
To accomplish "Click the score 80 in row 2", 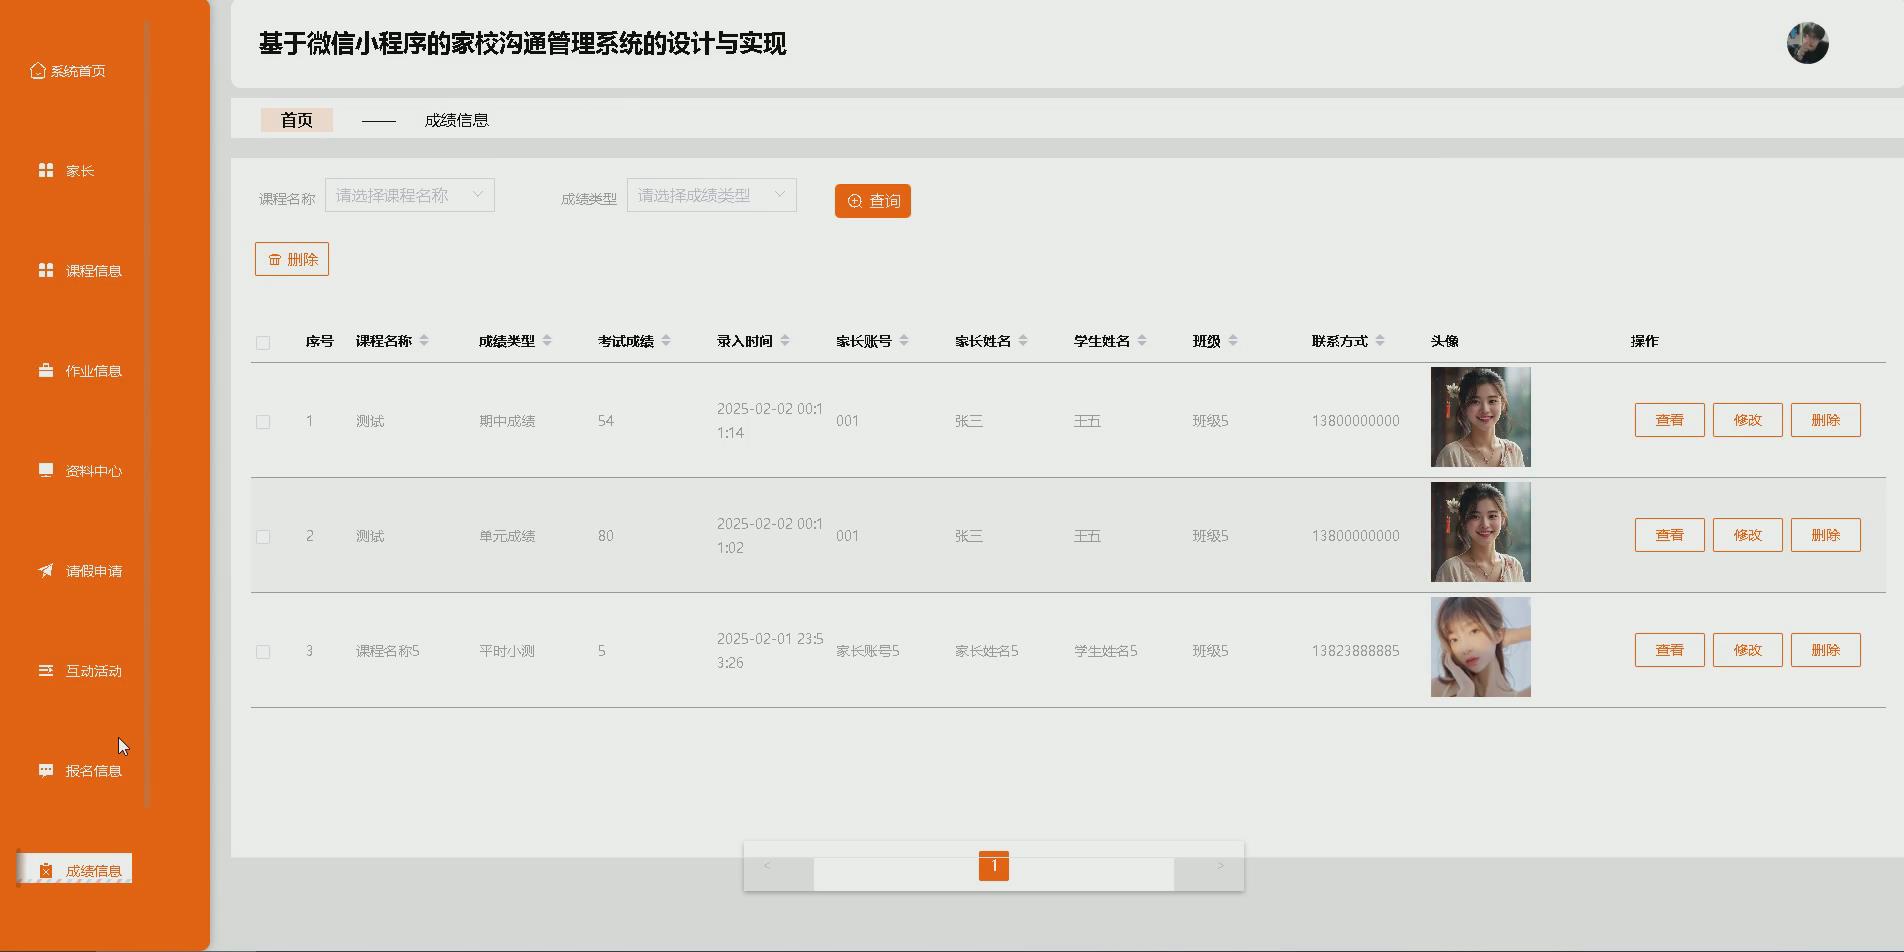I will pyautogui.click(x=606, y=536).
